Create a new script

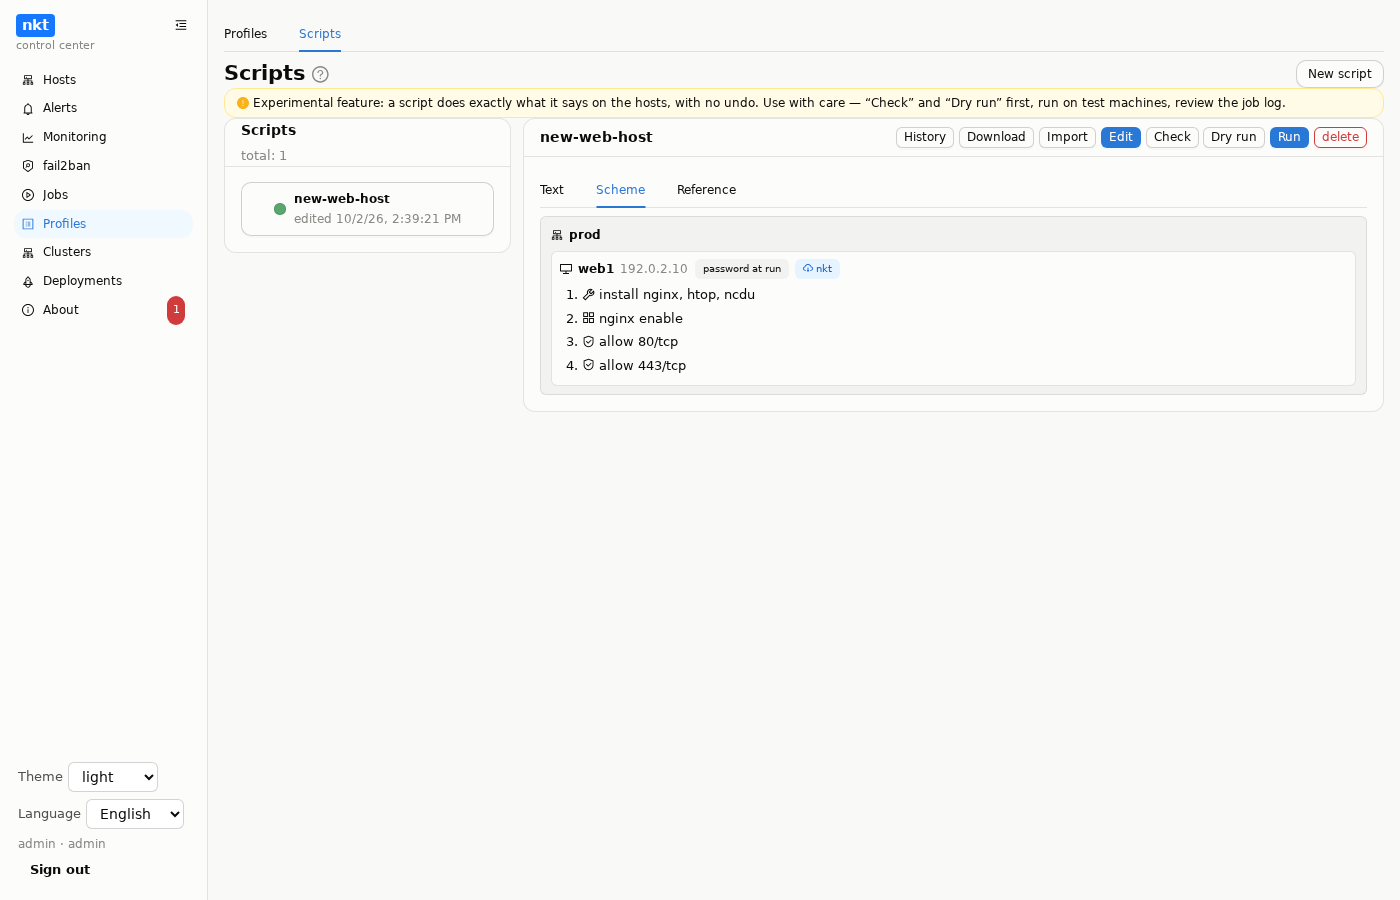1340,74
